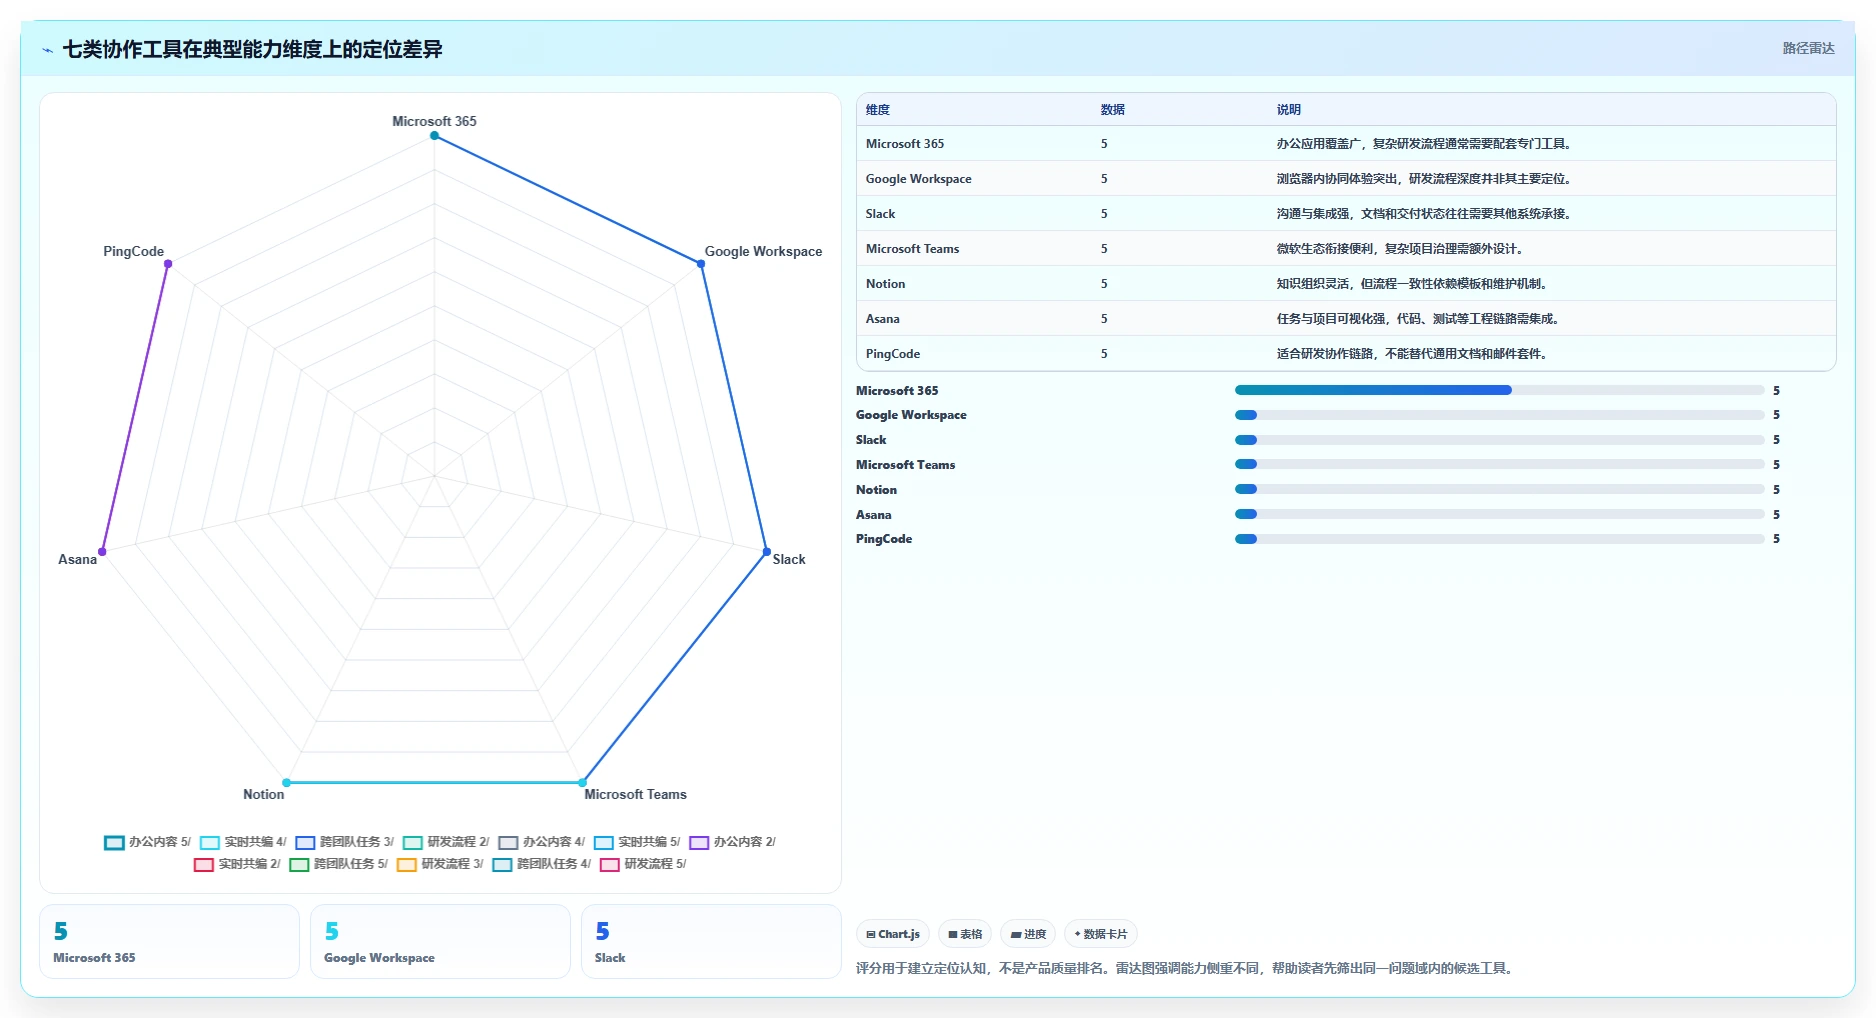
Task: Click the Slack progress bar
Action: [x=1499, y=440]
